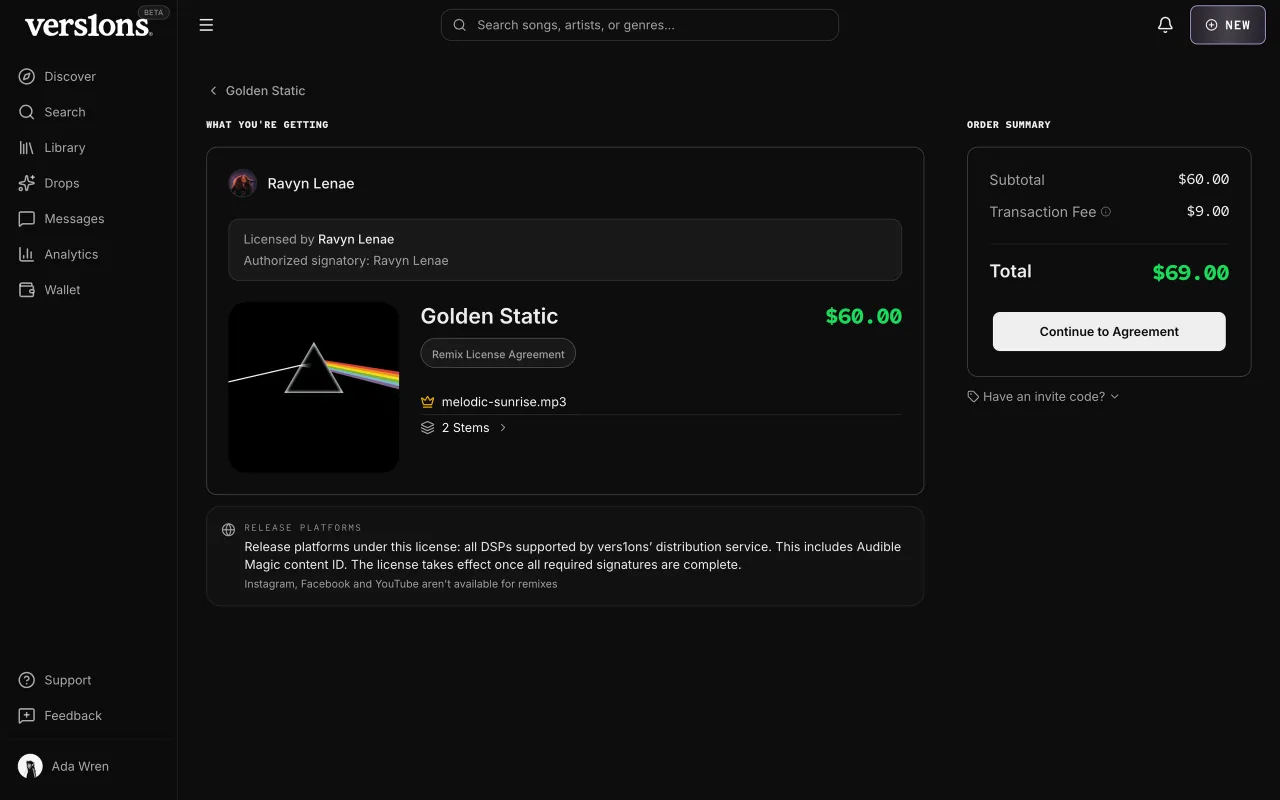The image size is (1280, 800).
Task: Click the Transaction Fee info icon
Action: coord(1106,212)
